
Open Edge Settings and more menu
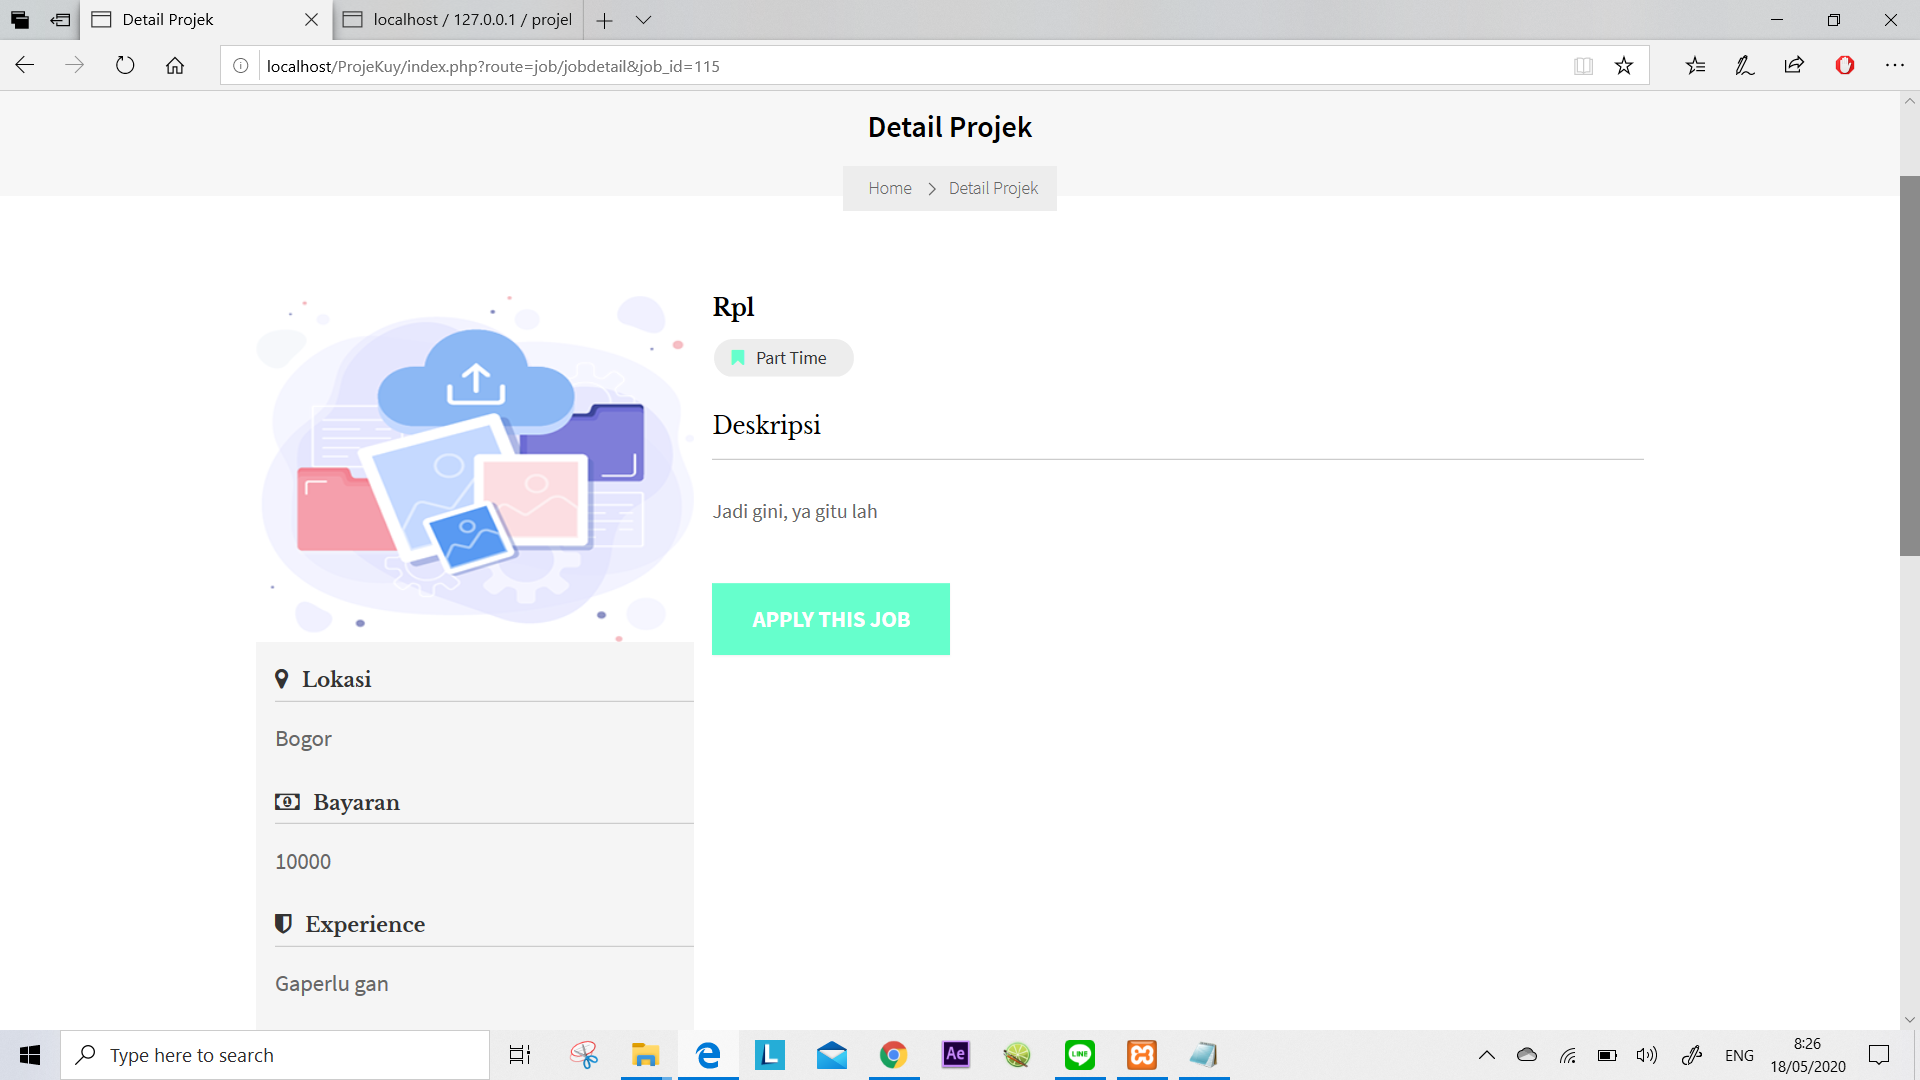click(1895, 66)
